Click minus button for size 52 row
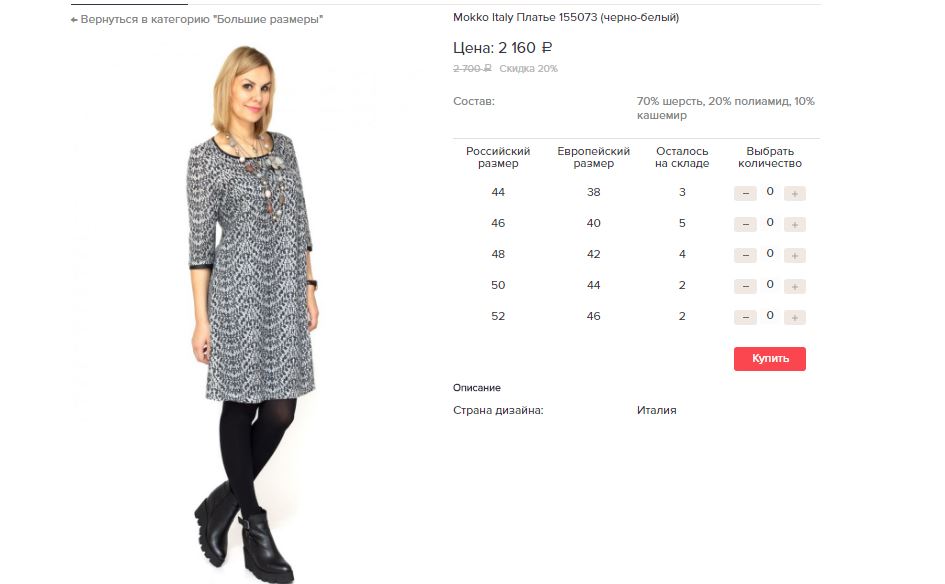 [x=745, y=318]
